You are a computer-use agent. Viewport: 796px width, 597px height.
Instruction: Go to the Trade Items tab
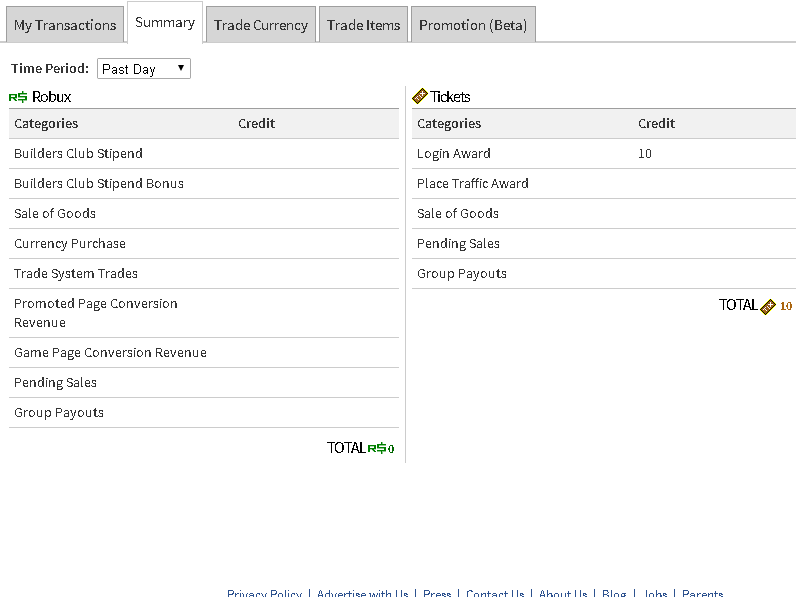[364, 25]
